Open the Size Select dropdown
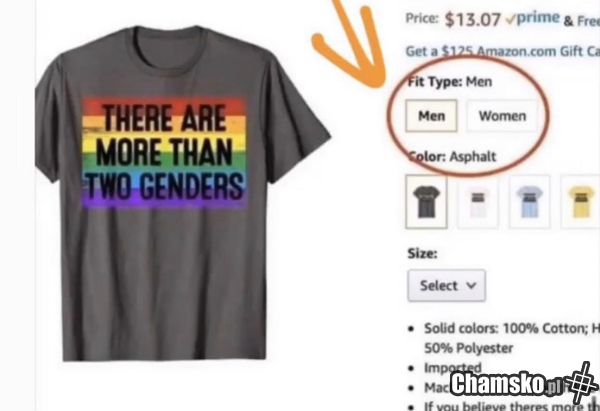600x411 pixels. (447, 285)
